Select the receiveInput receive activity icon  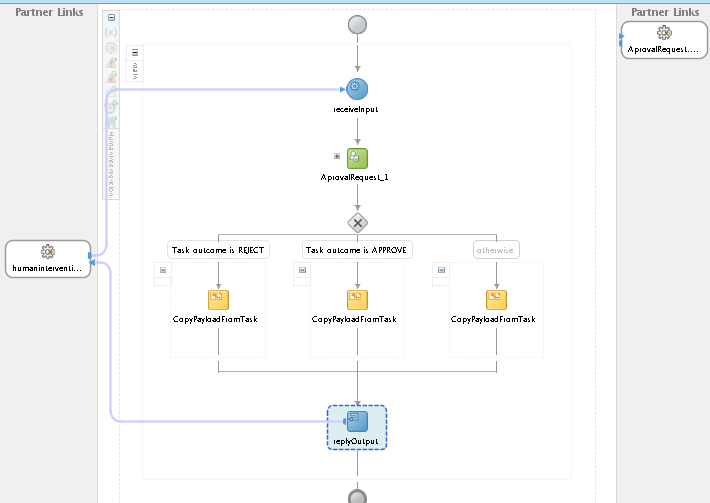pos(357,89)
